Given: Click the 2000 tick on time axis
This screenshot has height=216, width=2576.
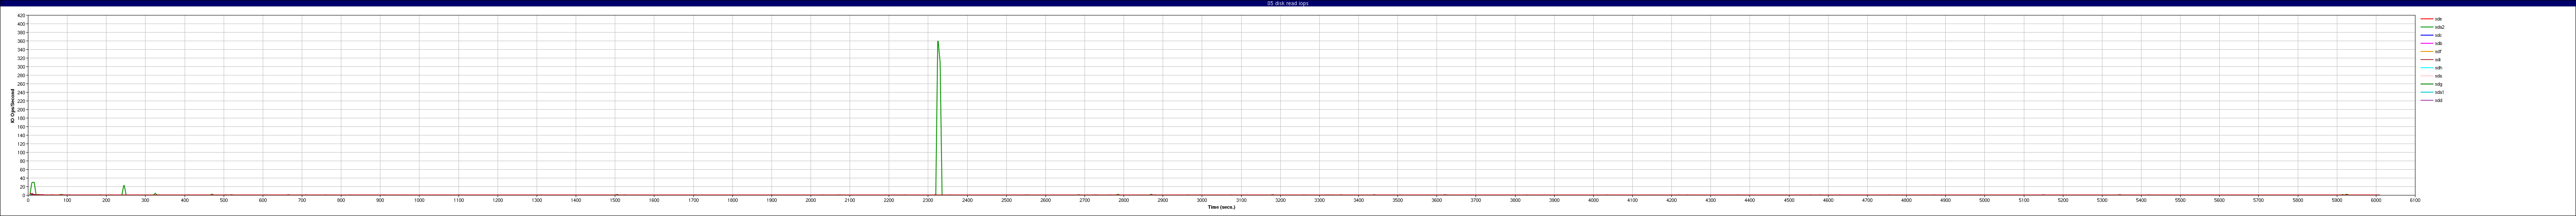Looking at the screenshot, I should (811, 200).
